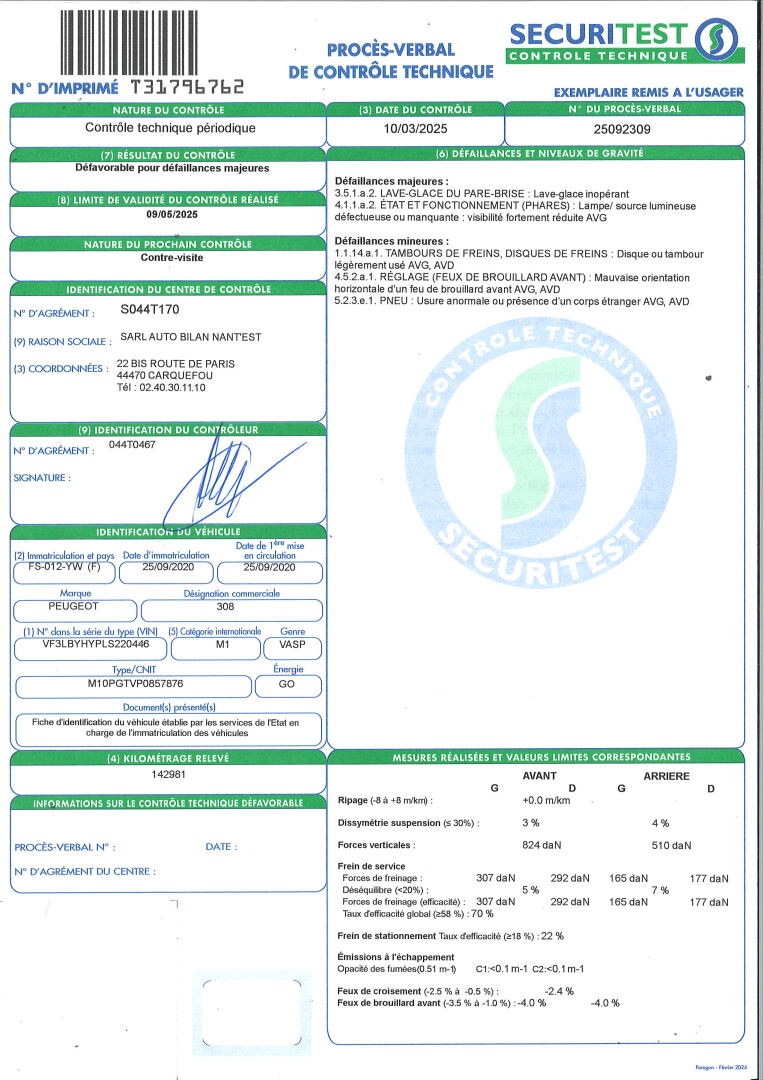
Task: Click the mileage value 142981
Action: (x=168, y=774)
